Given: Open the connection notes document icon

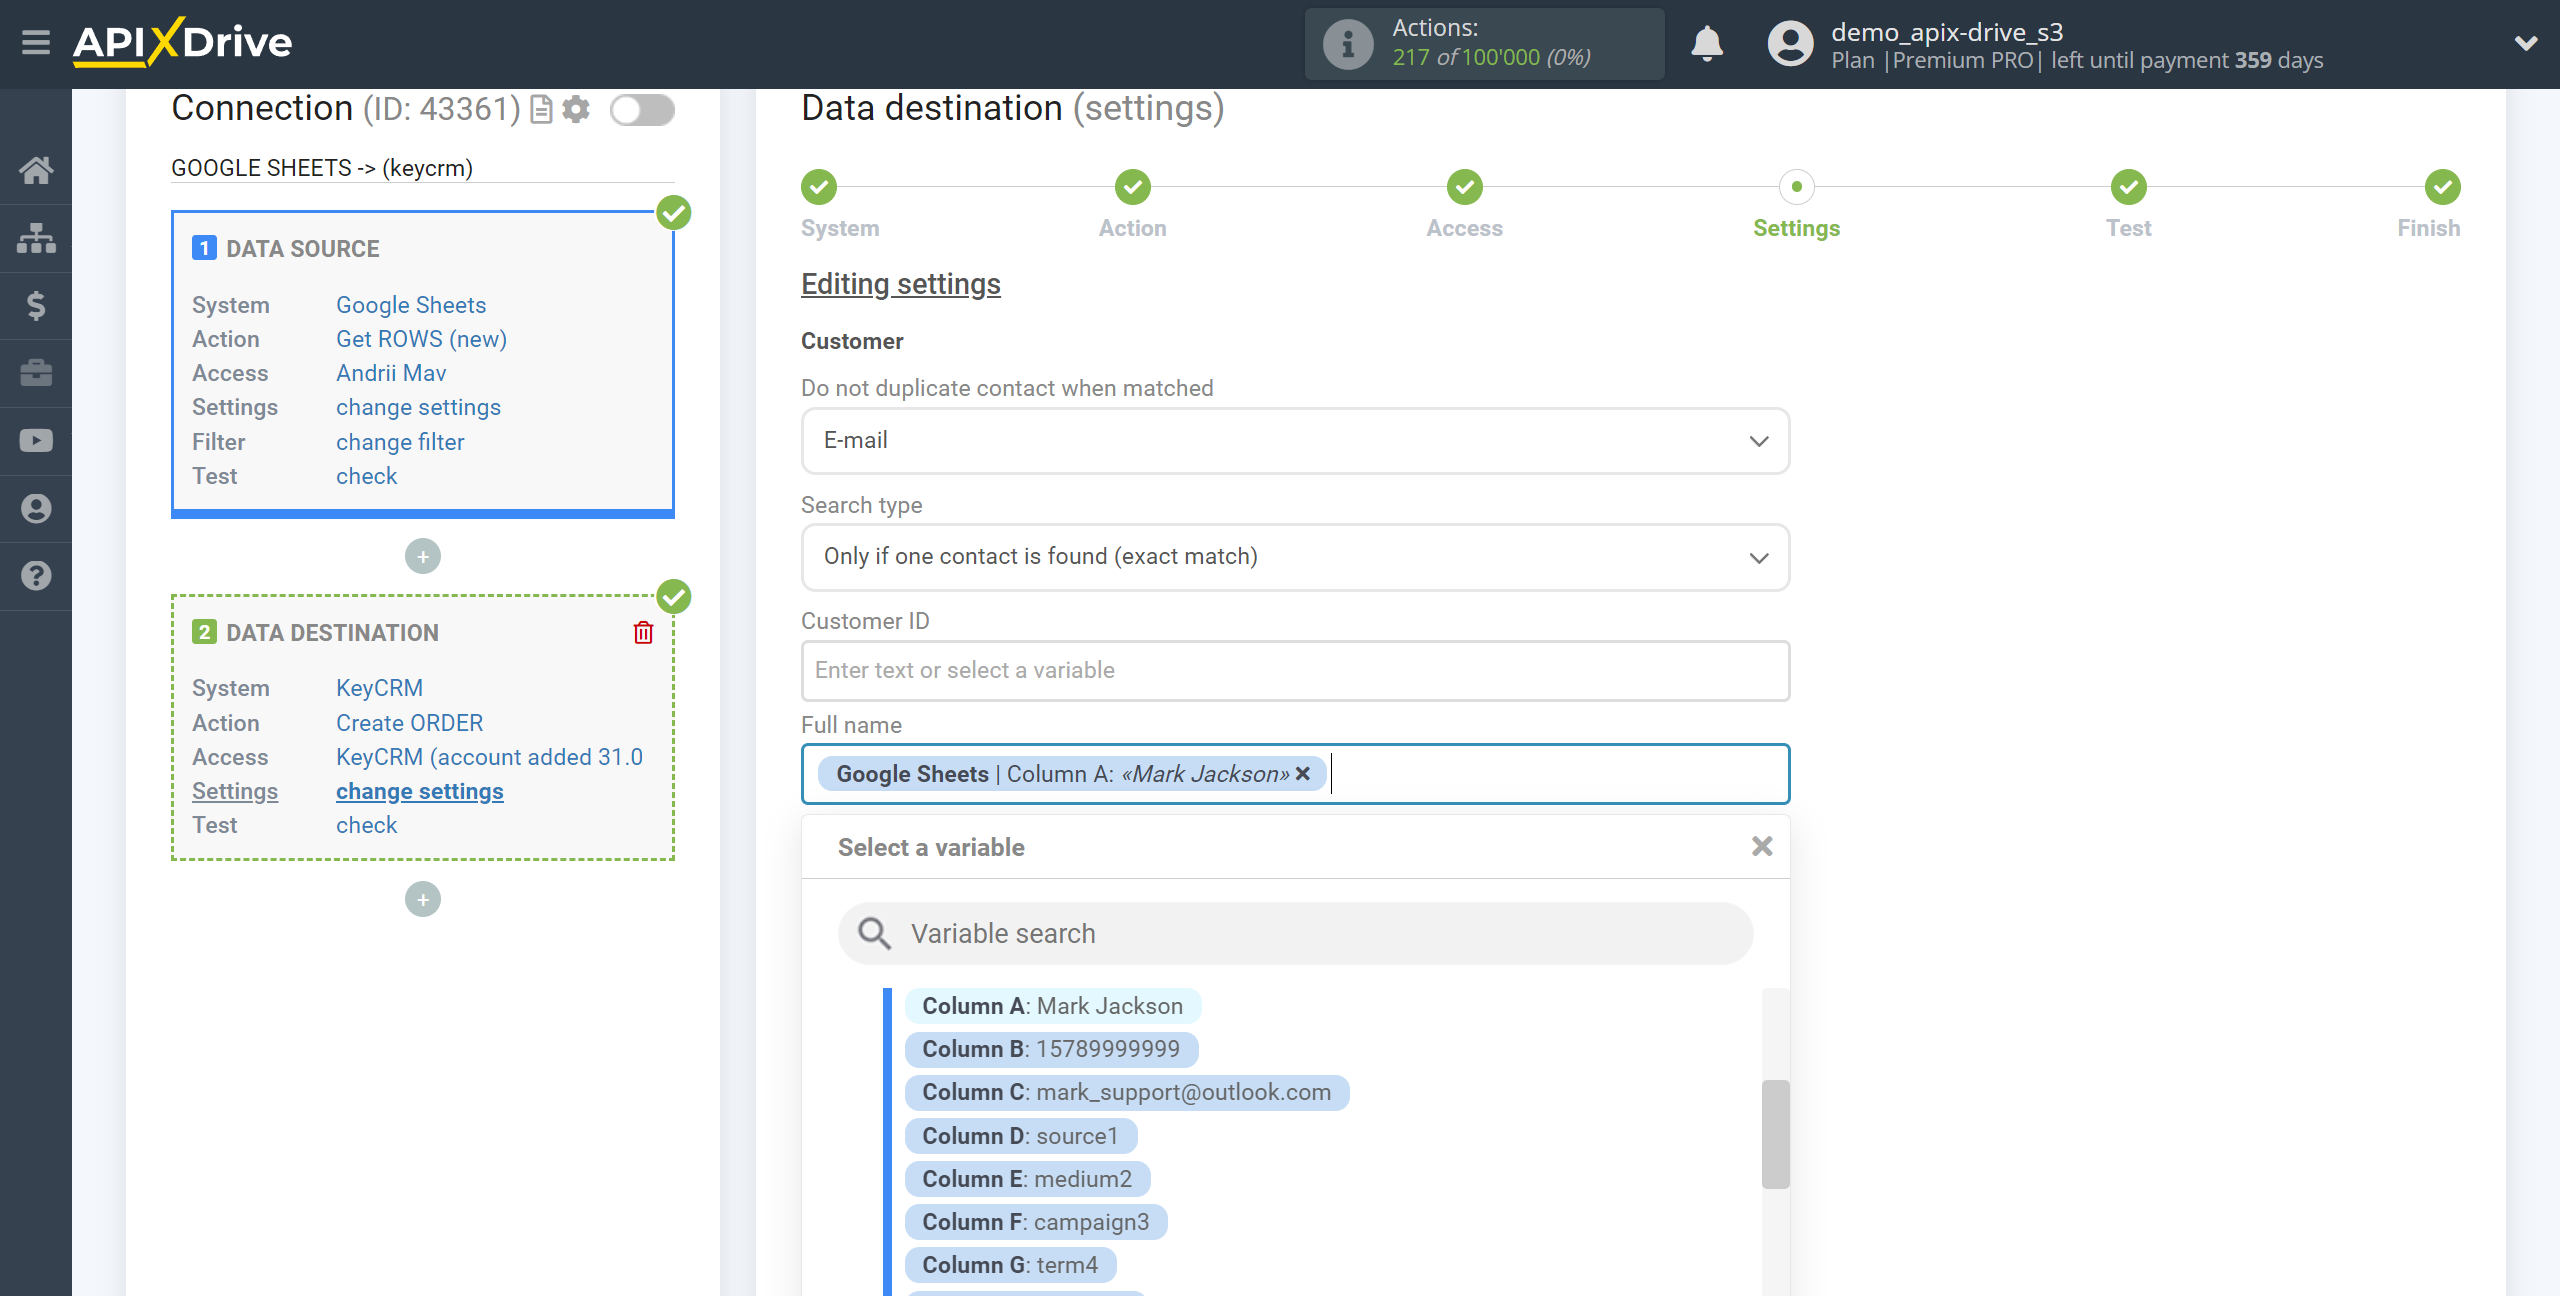Looking at the screenshot, I should [x=541, y=109].
